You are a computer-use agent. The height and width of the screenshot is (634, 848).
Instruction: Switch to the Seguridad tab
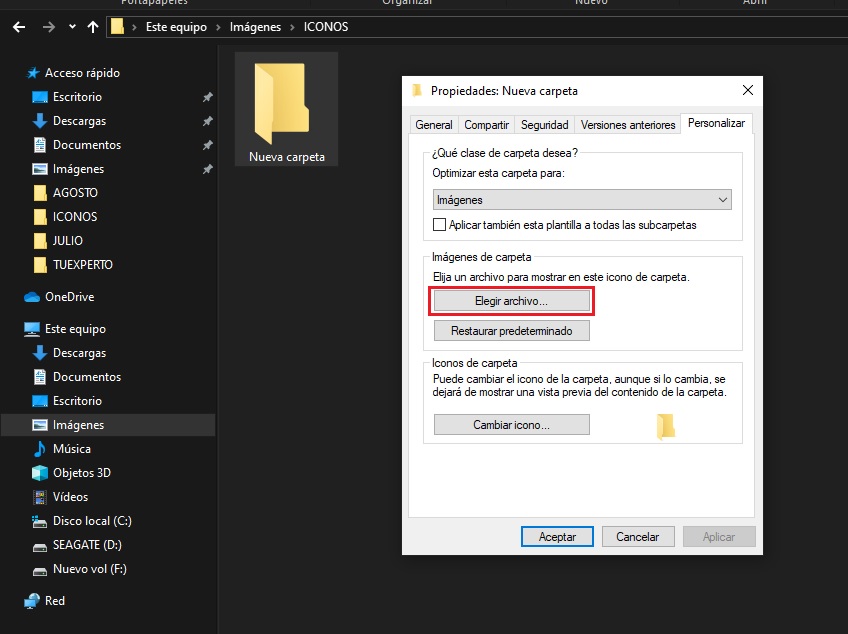[545, 125]
